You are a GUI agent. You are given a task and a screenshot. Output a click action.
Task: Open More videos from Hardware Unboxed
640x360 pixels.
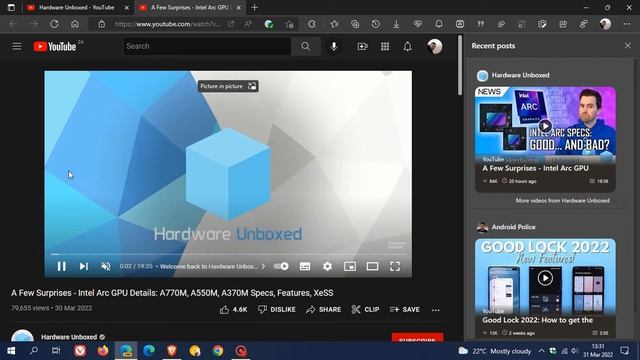(x=562, y=200)
